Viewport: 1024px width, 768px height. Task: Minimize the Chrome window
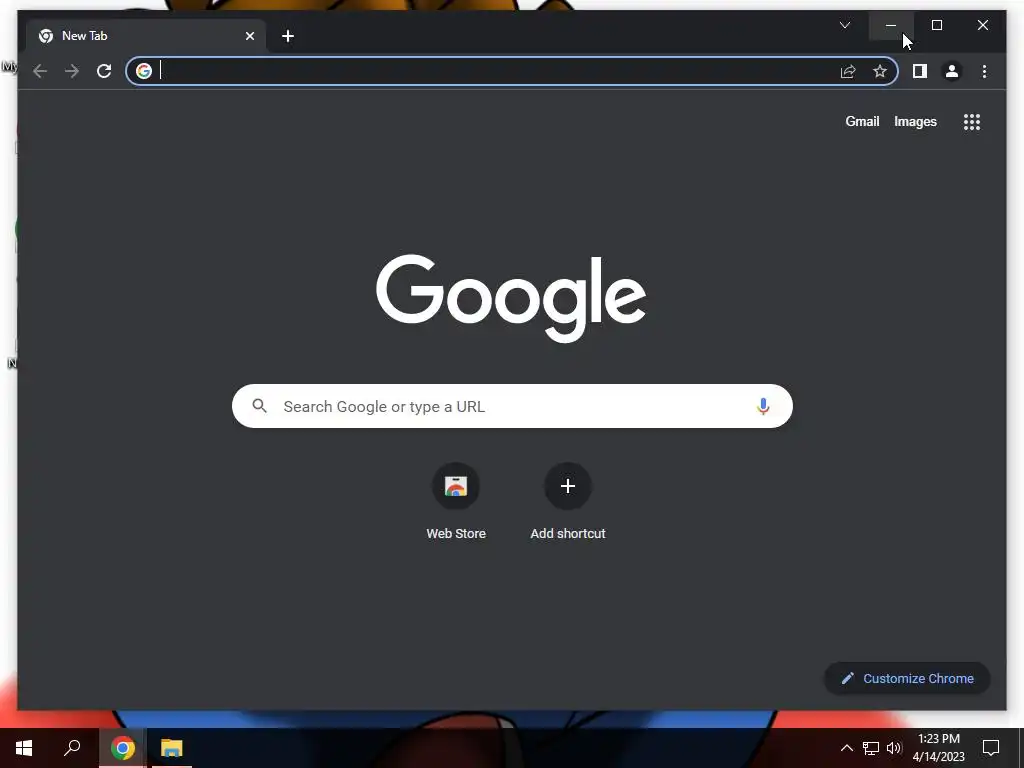(891, 25)
